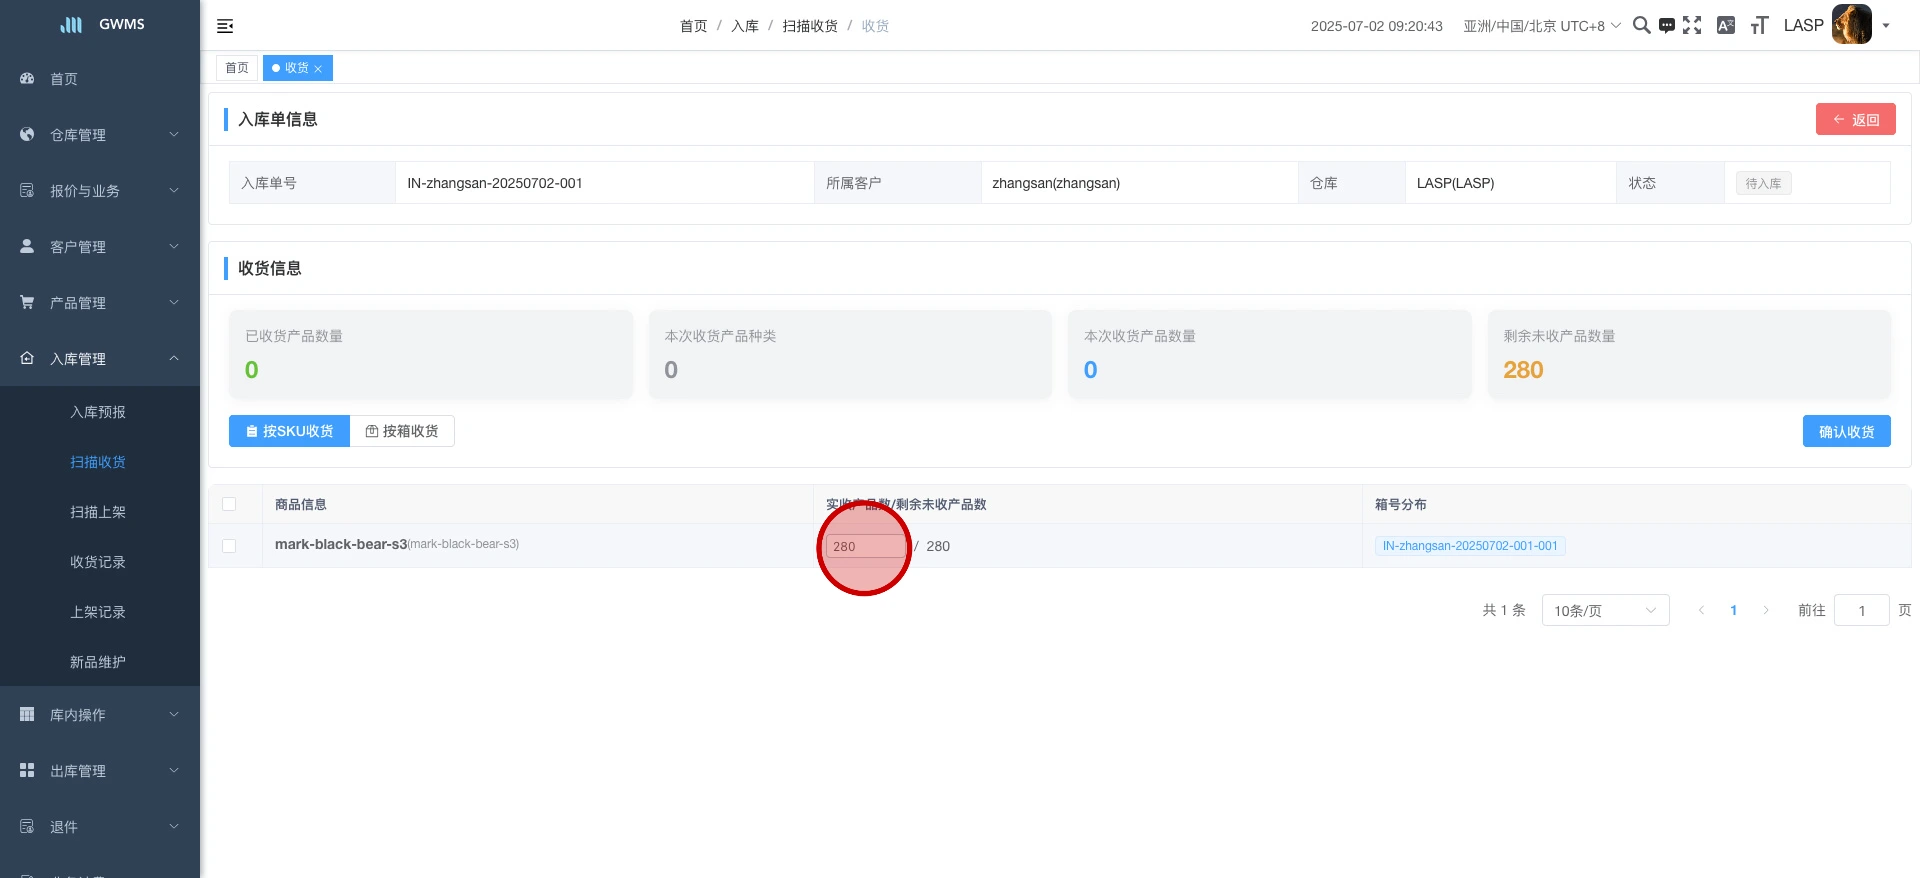Open the timezone 亚洲/中国/北京 dropdown
1920x878 pixels.
[1541, 26]
